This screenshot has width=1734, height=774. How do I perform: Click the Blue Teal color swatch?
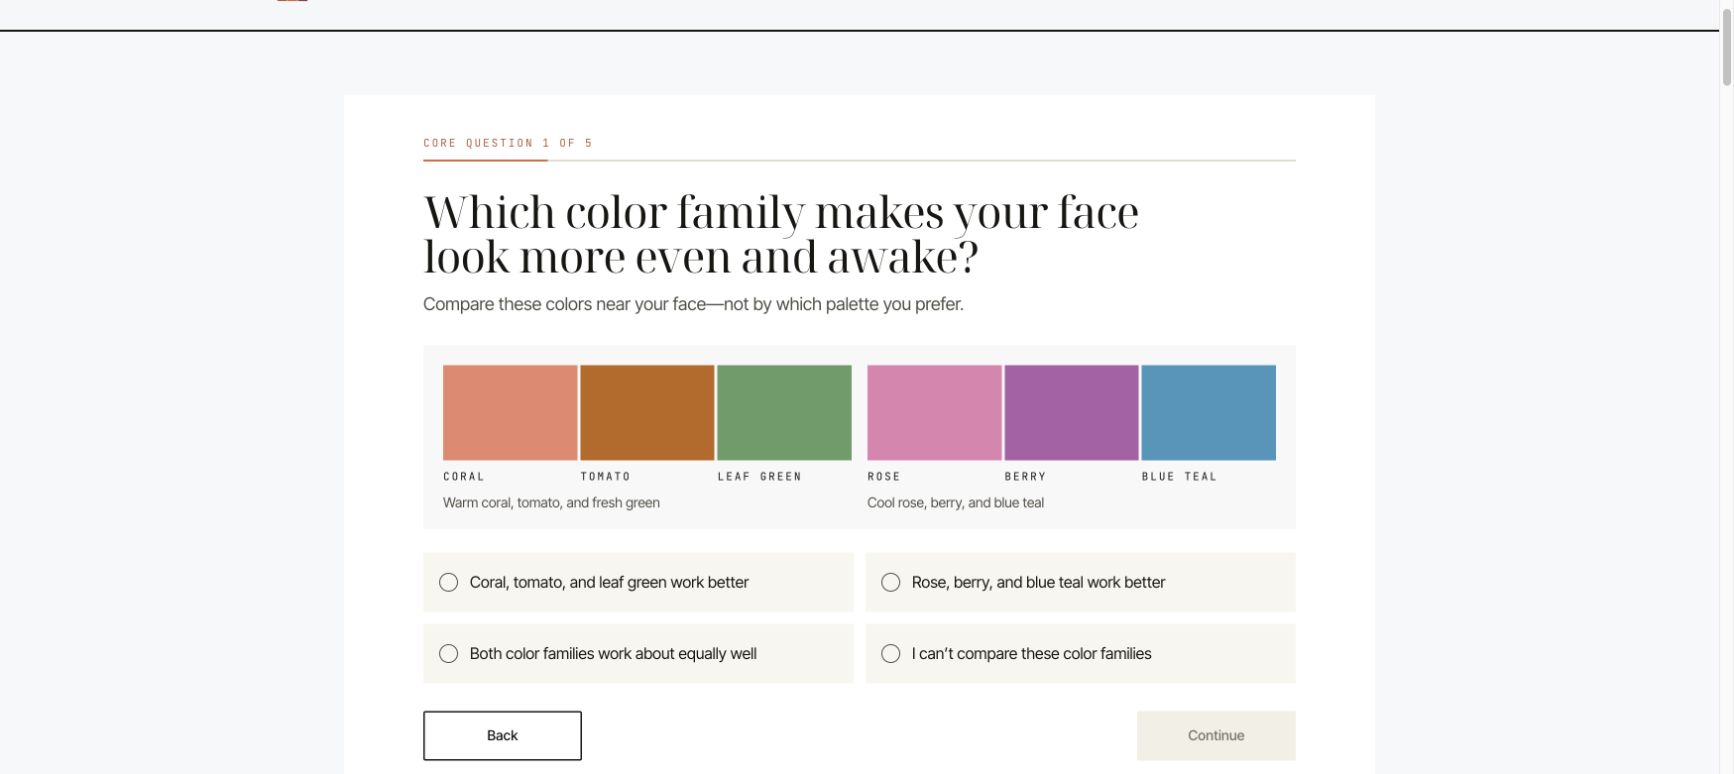pos(1208,413)
